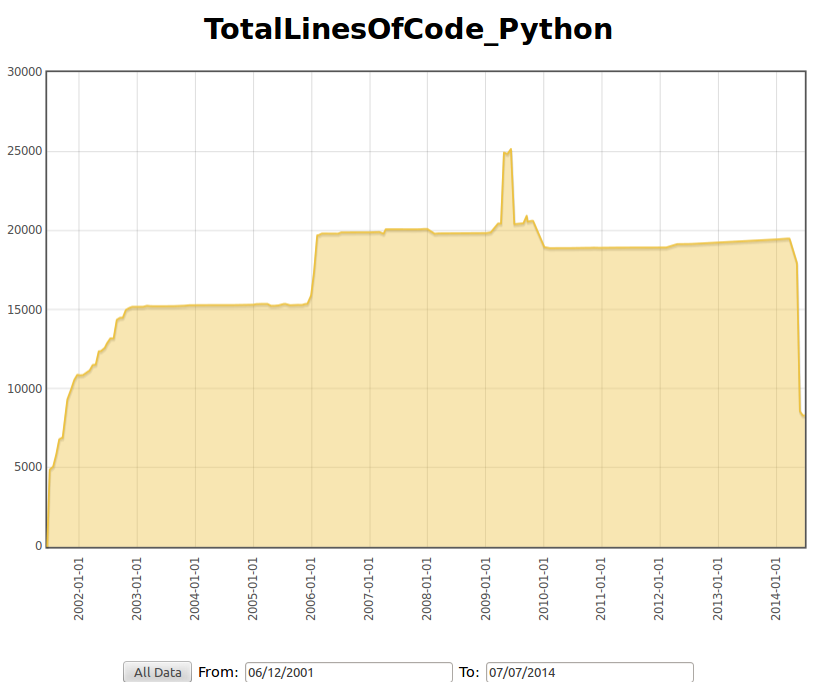820x682 pixels.
Task: Click the shaded area of the chart
Action: (400, 400)
